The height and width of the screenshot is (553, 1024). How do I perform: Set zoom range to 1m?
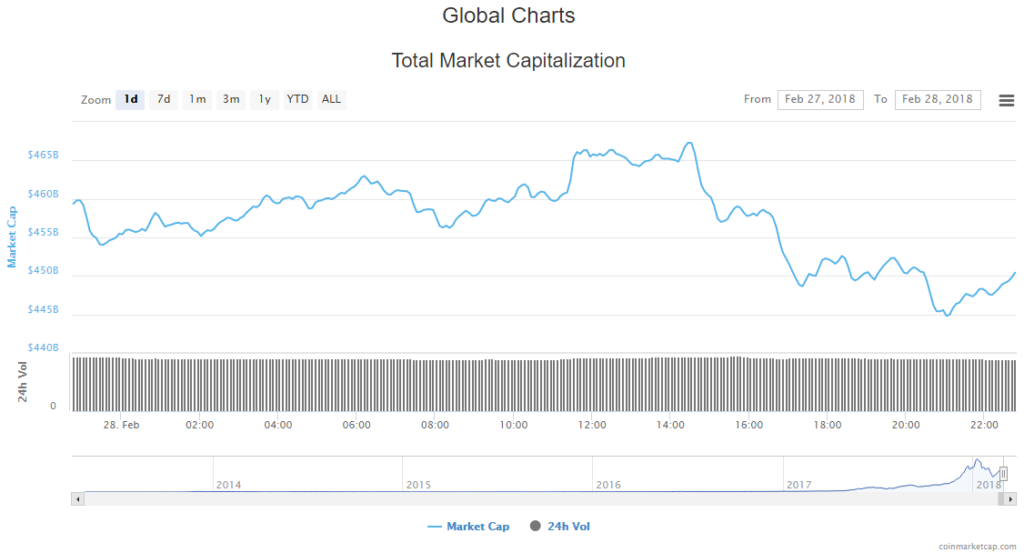click(x=198, y=99)
